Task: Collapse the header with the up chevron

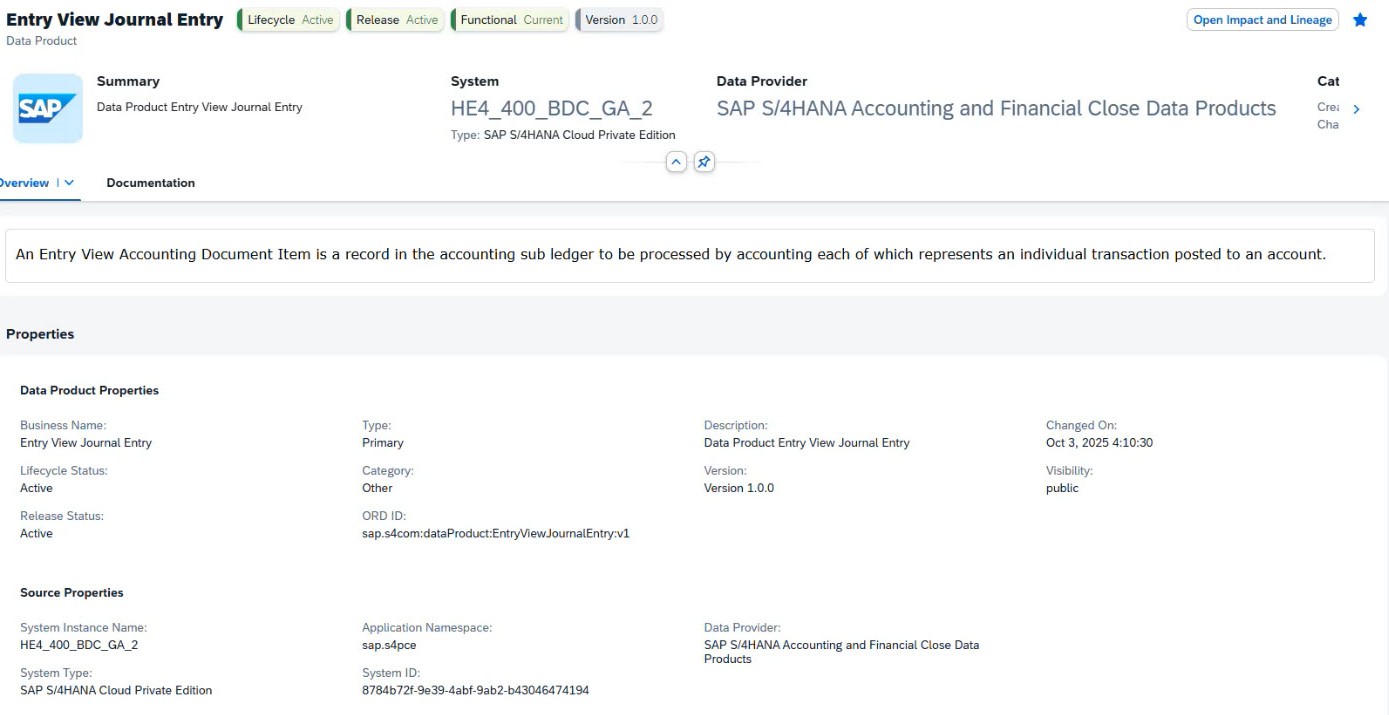Action: click(x=677, y=161)
